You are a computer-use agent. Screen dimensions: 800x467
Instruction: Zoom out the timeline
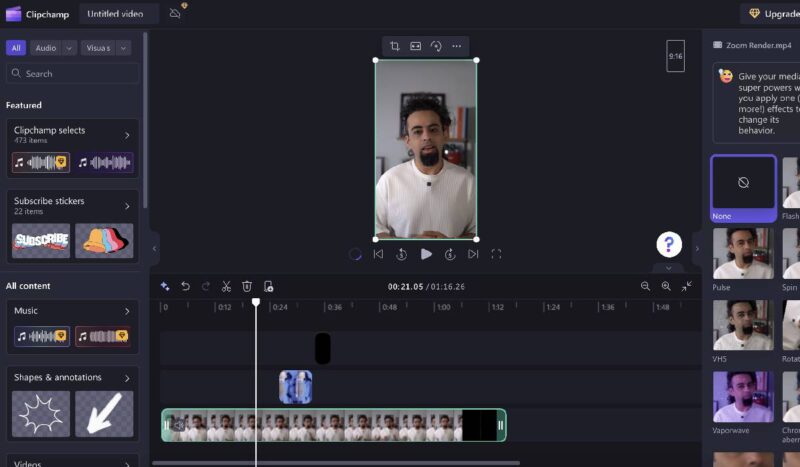(645, 286)
